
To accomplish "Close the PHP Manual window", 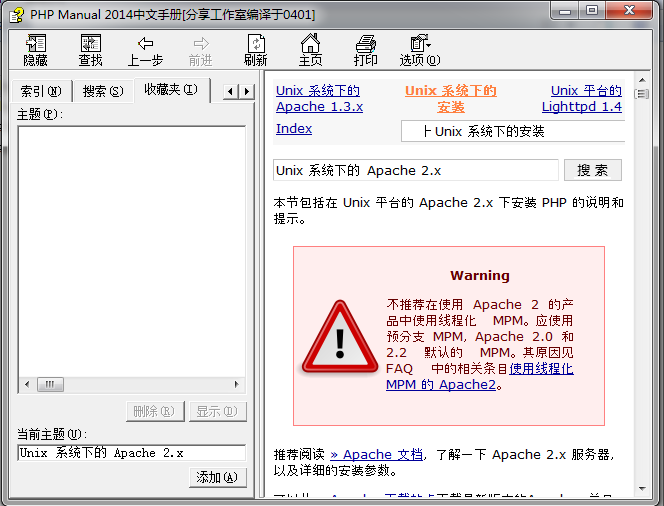I will (x=629, y=11).
